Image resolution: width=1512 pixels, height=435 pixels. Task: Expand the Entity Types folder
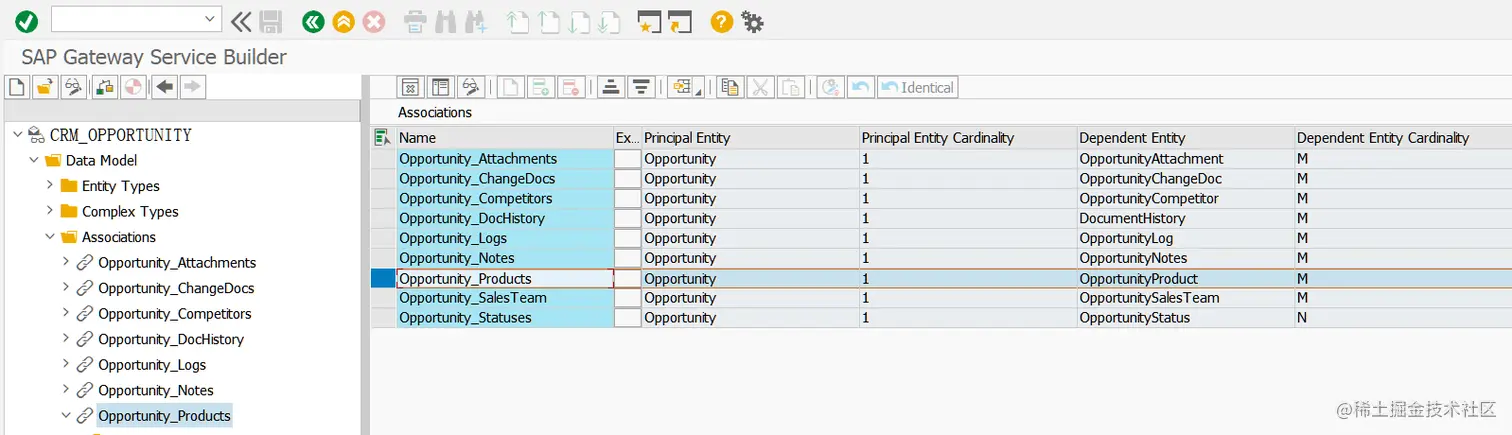point(50,186)
